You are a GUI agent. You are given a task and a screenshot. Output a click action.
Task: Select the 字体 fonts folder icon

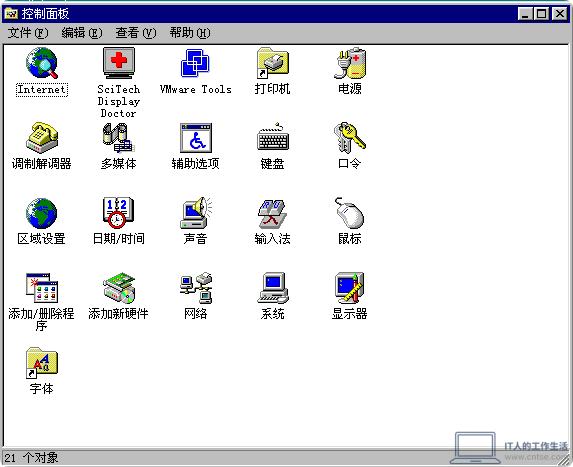[x=42, y=362]
